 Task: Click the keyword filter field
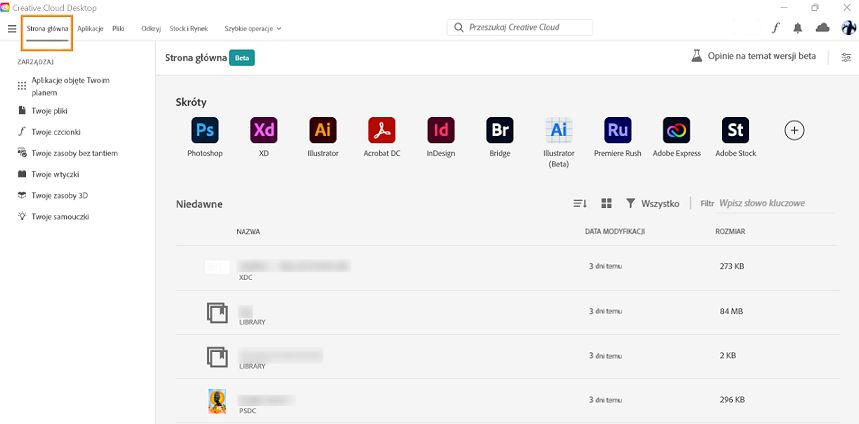coord(776,203)
